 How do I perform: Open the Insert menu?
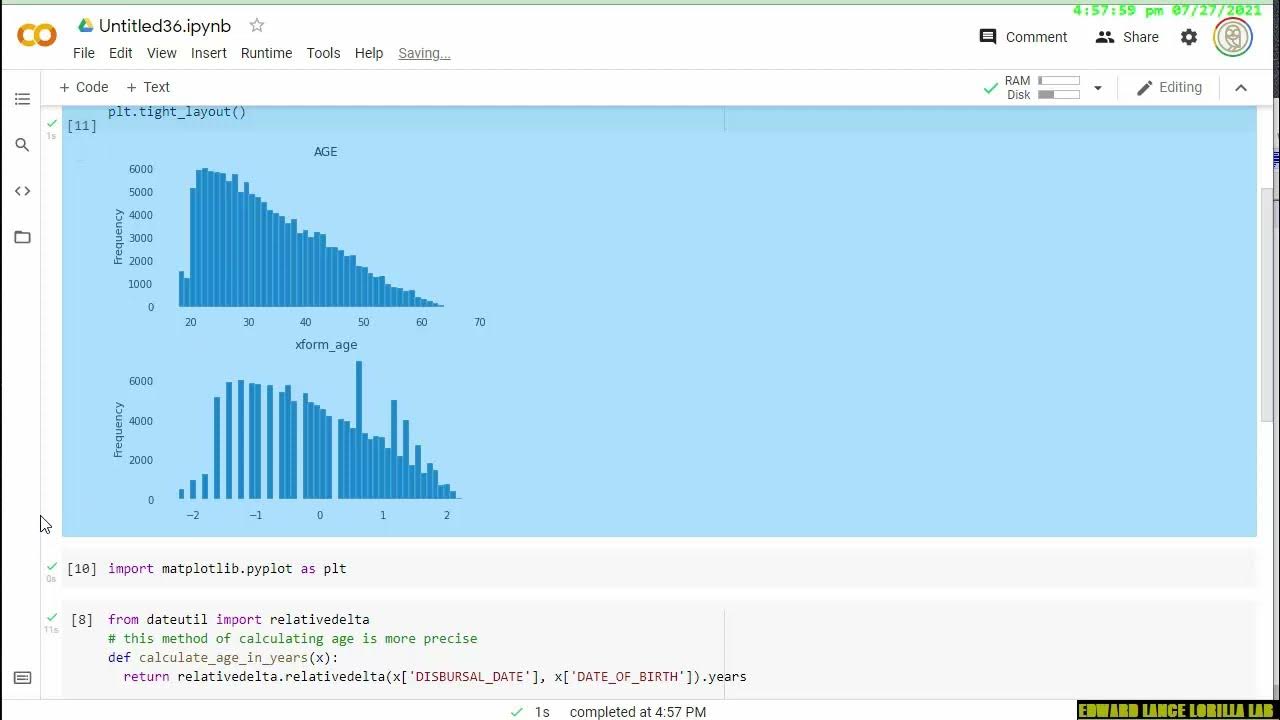click(209, 53)
